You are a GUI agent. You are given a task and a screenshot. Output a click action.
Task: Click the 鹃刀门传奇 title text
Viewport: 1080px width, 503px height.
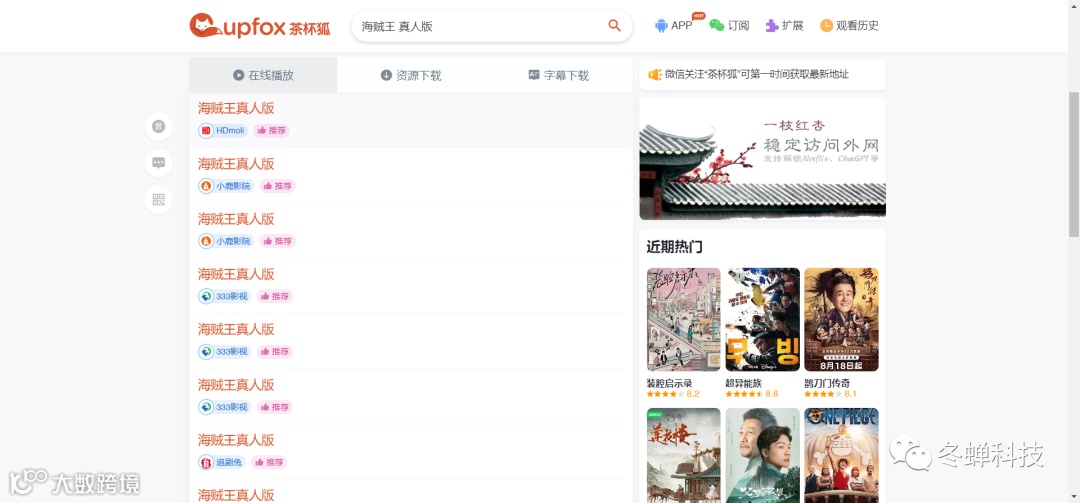[827, 383]
